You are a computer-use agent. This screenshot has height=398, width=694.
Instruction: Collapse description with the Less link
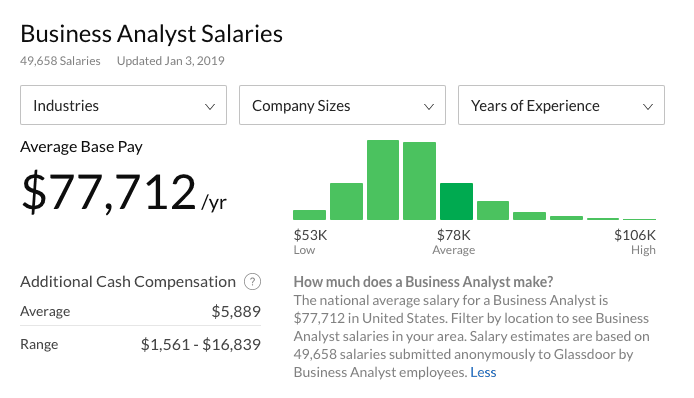[483, 372]
